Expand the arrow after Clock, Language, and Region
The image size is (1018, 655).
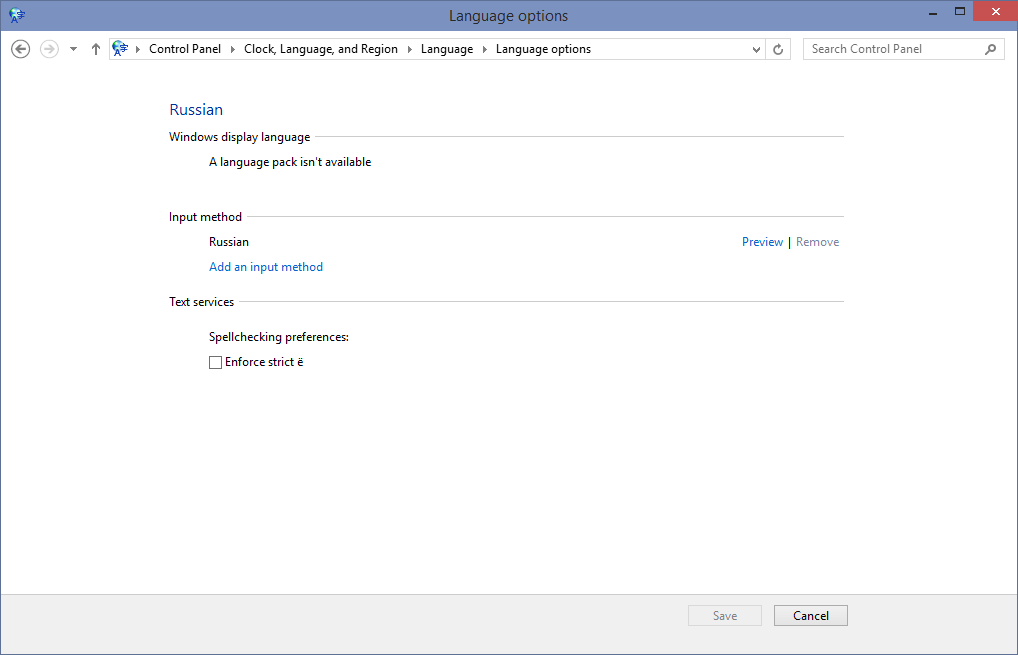409,49
